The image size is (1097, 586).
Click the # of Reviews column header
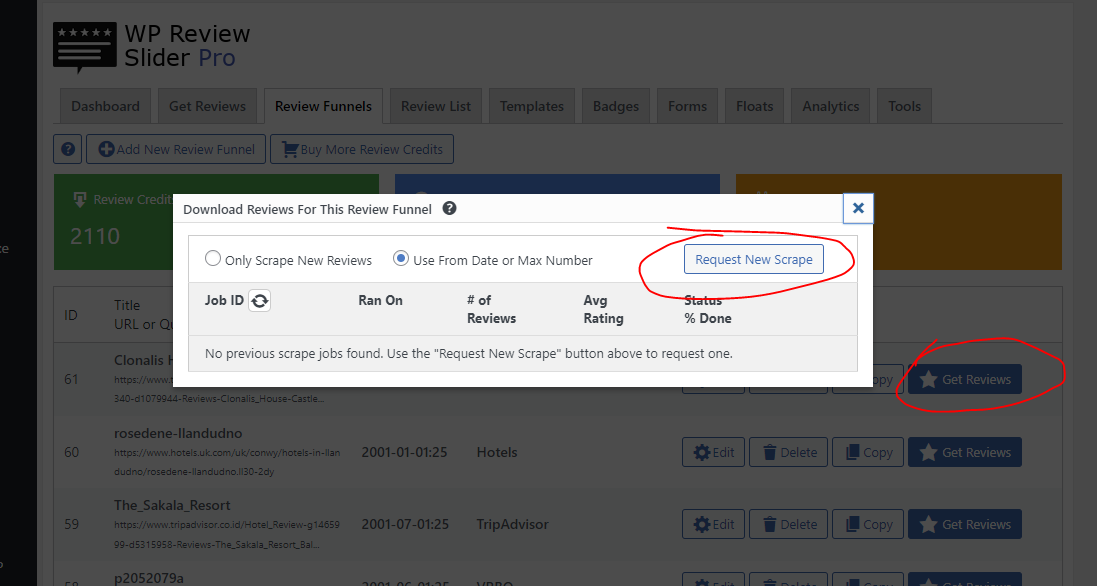pyautogui.click(x=491, y=309)
